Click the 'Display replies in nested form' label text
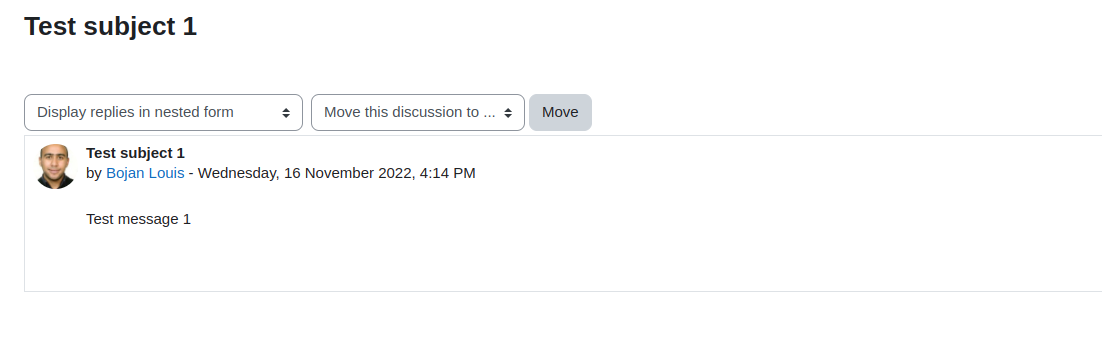This screenshot has width=1102, height=360. coord(135,112)
